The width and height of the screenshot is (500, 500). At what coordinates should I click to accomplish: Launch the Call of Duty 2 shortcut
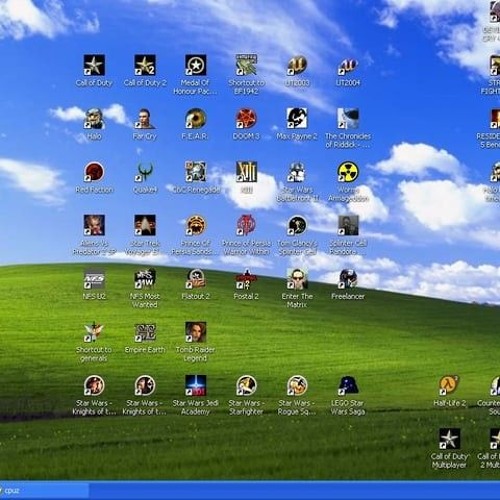click(x=145, y=65)
